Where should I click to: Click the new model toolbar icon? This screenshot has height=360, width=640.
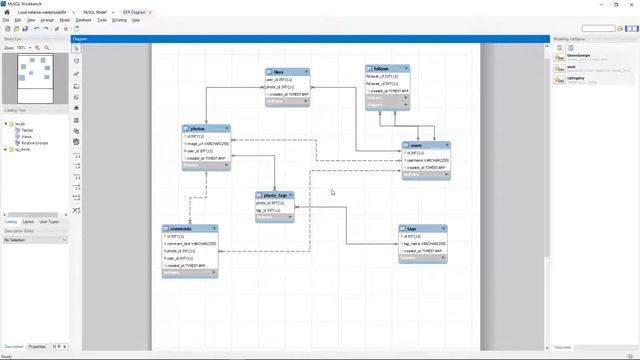[7, 29]
